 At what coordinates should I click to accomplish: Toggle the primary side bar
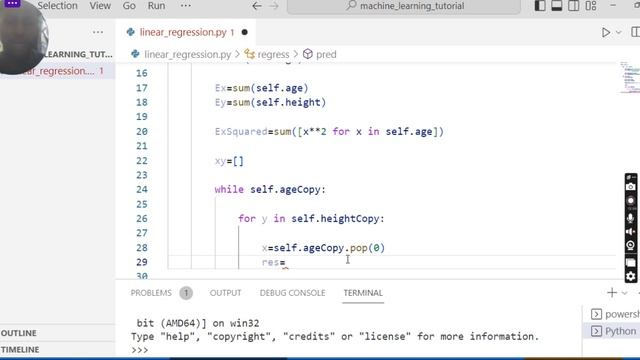point(540,6)
